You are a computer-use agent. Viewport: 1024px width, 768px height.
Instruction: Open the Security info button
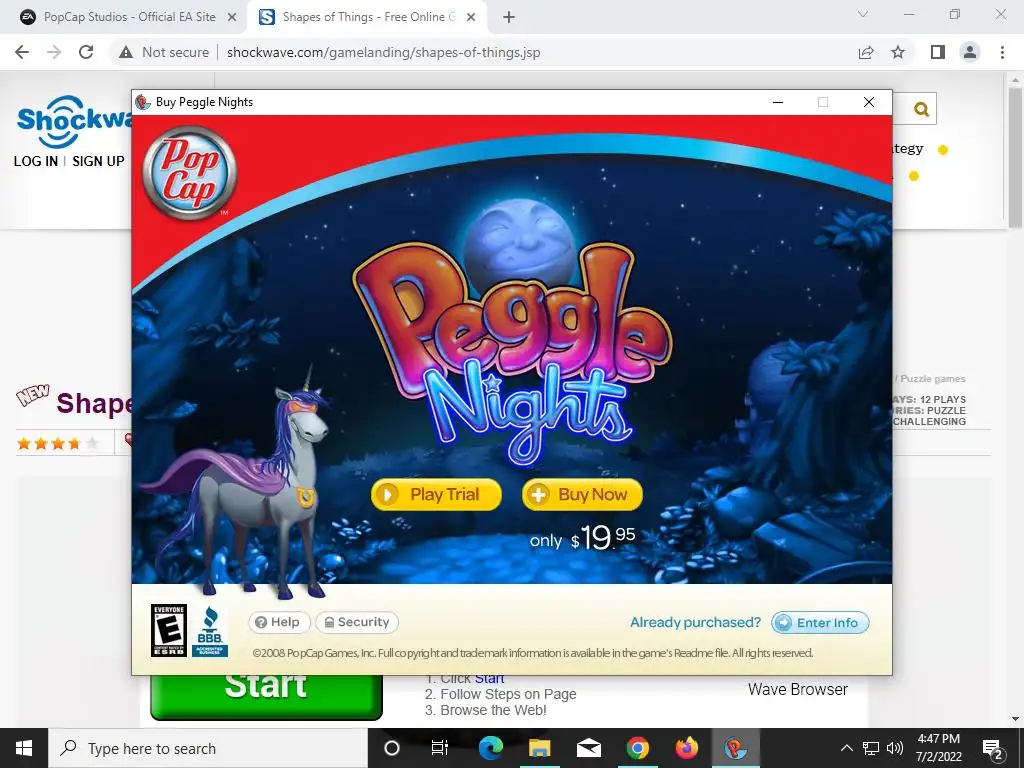tap(357, 622)
